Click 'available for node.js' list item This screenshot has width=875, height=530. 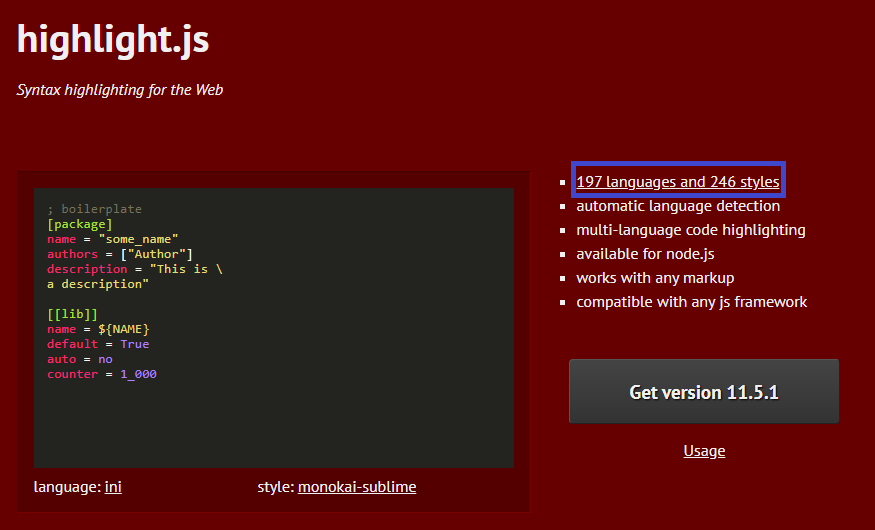[645, 254]
